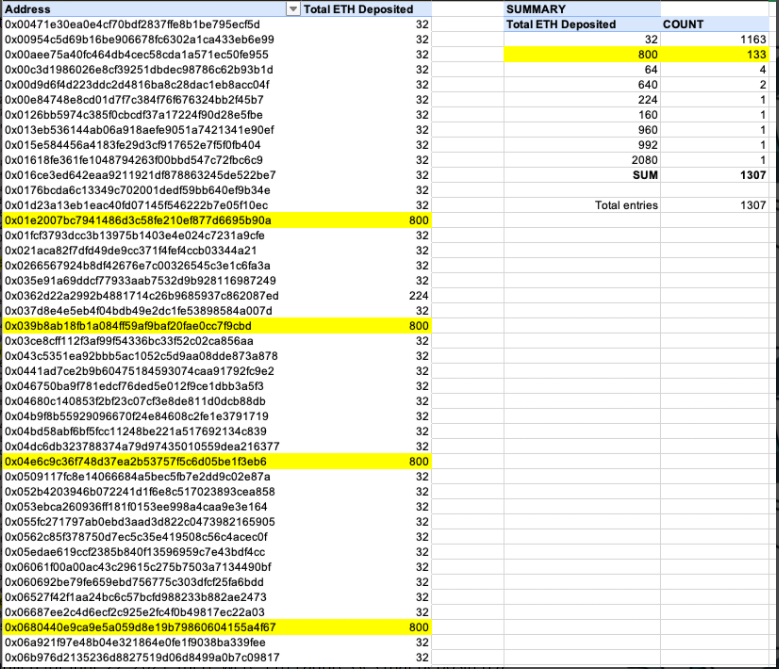Select the Total entries label cell
The width and height of the screenshot is (779, 669).
click(x=582, y=205)
